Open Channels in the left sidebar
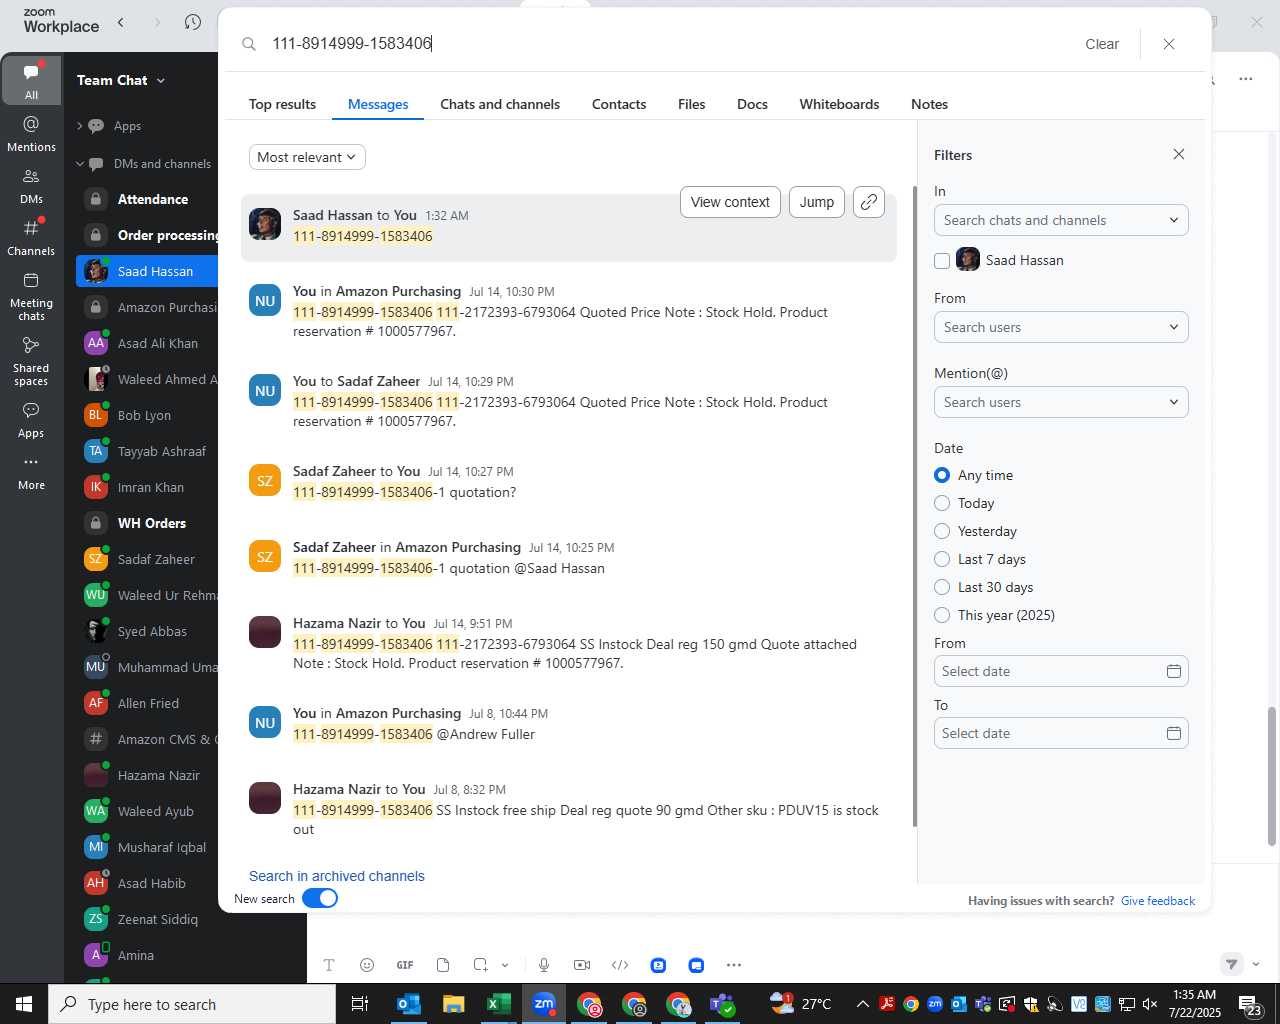 pyautogui.click(x=31, y=237)
